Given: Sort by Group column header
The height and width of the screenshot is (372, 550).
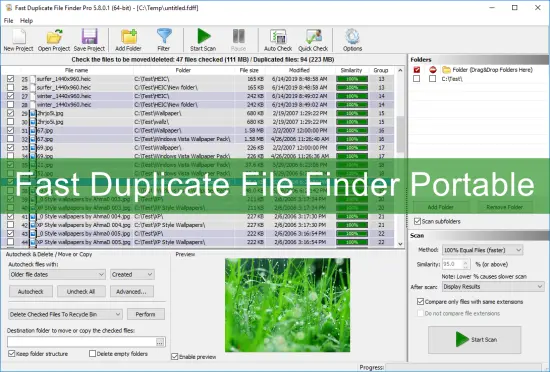Looking at the screenshot, I should click(x=381, y=70).
